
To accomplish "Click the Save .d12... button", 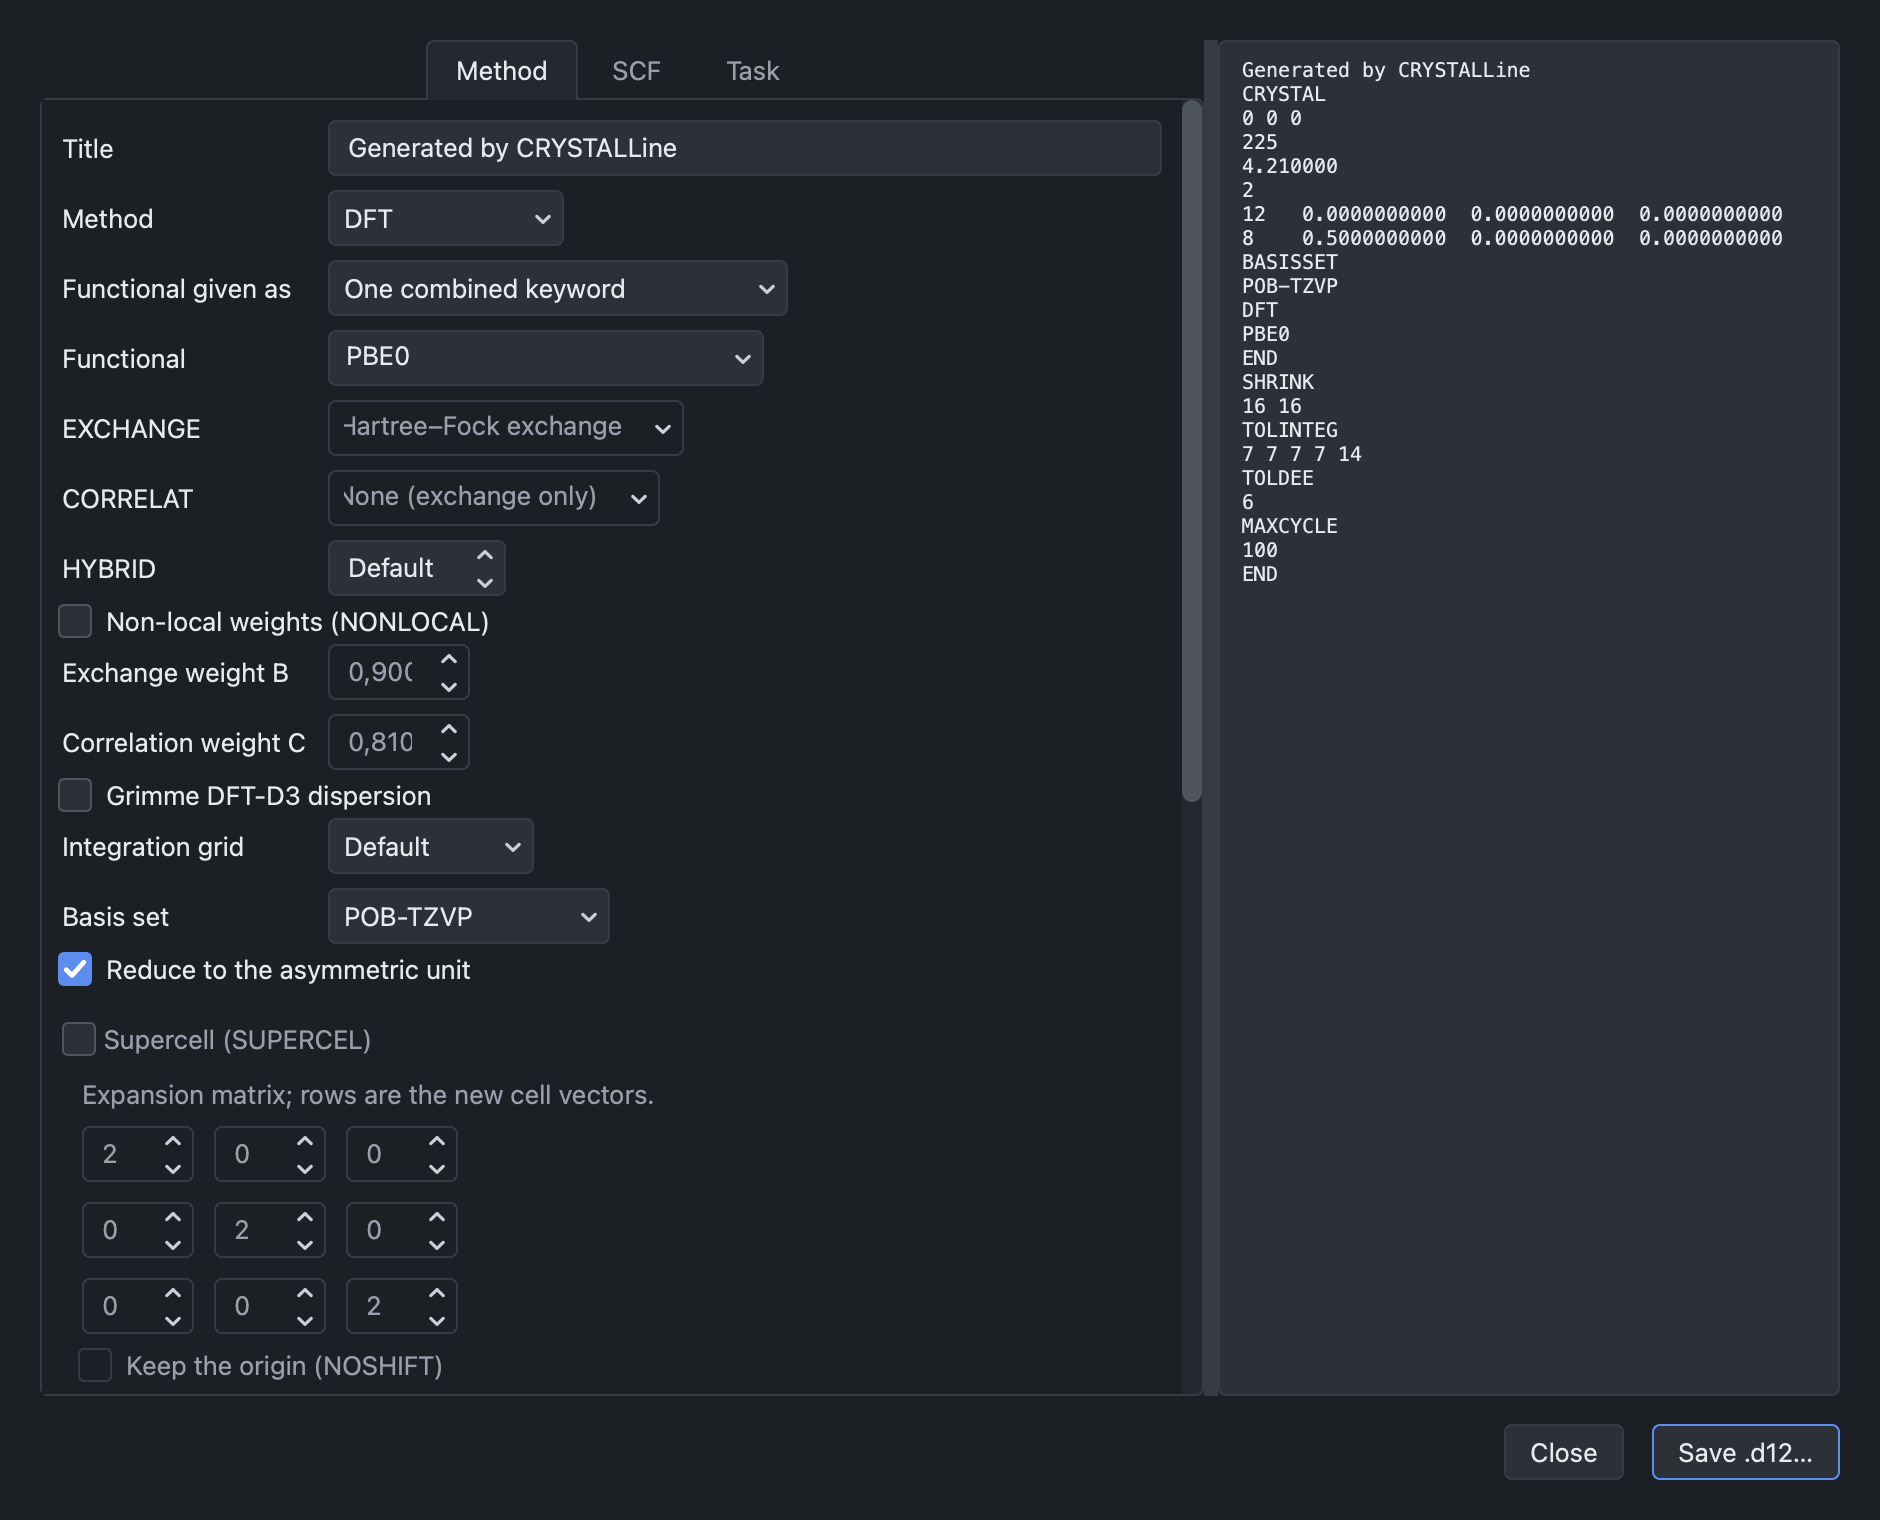I will click(x=1746, y=1452).
